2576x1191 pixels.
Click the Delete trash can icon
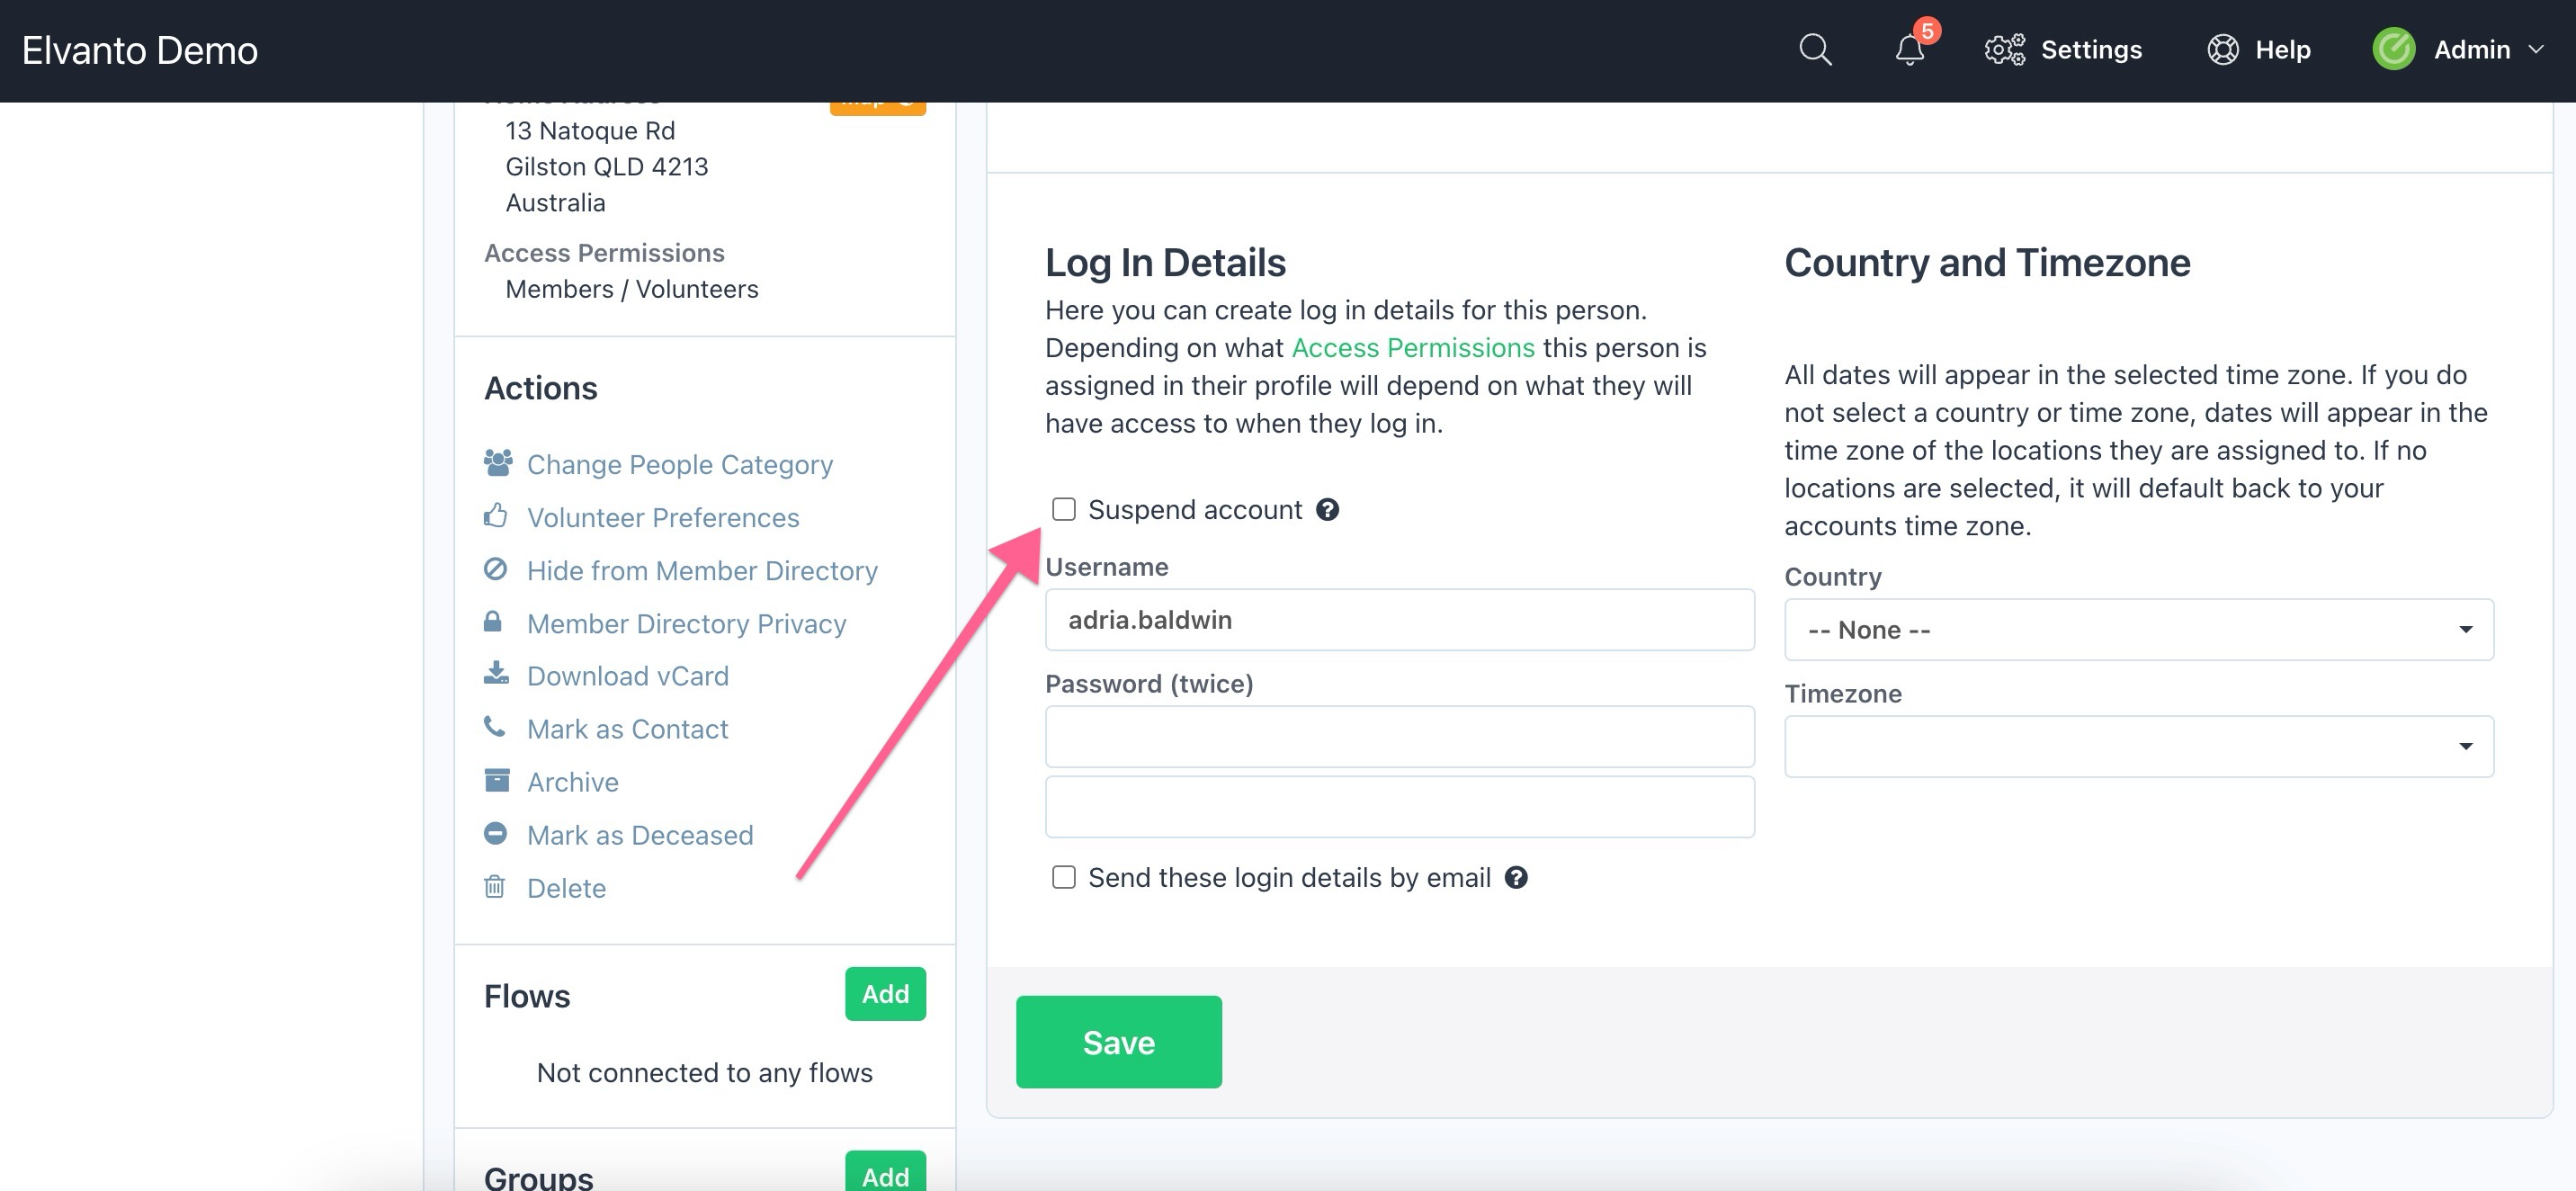pyautogui.click(x=494, y=887)
